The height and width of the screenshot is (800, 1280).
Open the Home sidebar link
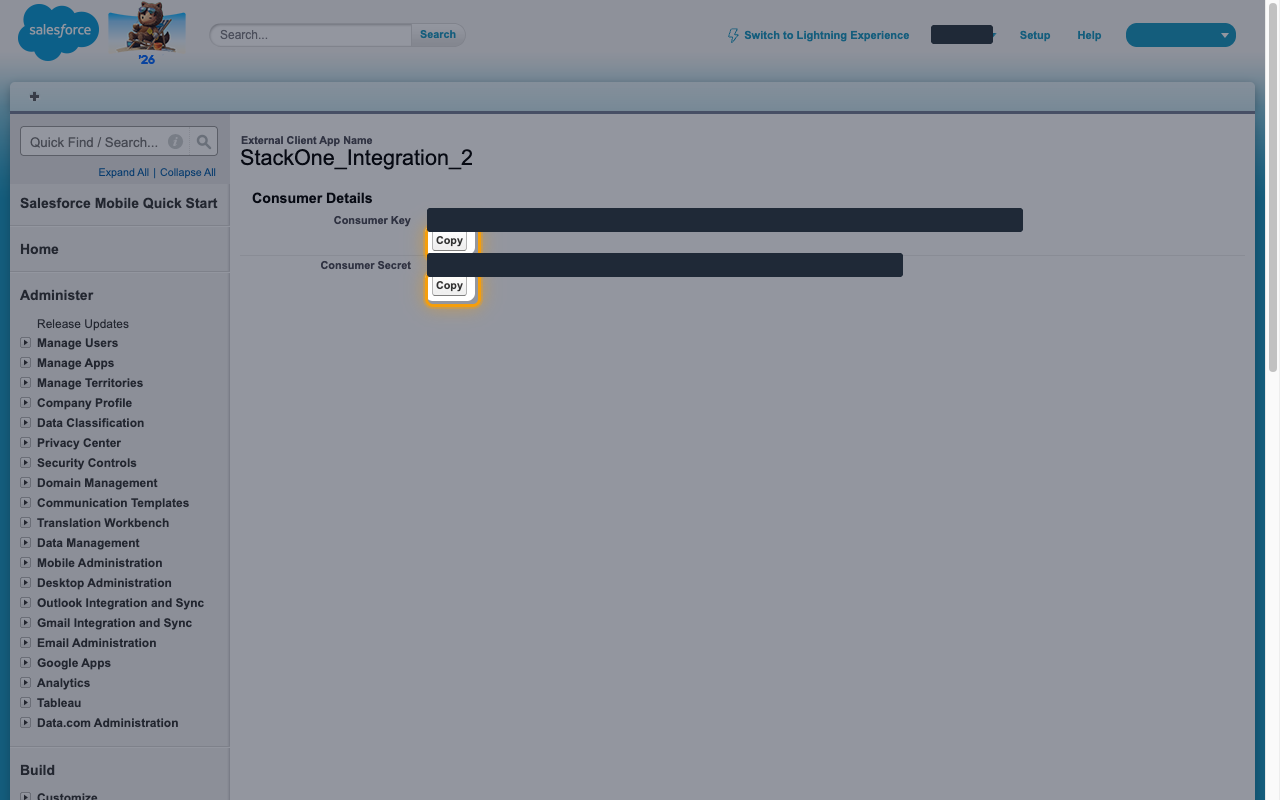pos(39,249)
